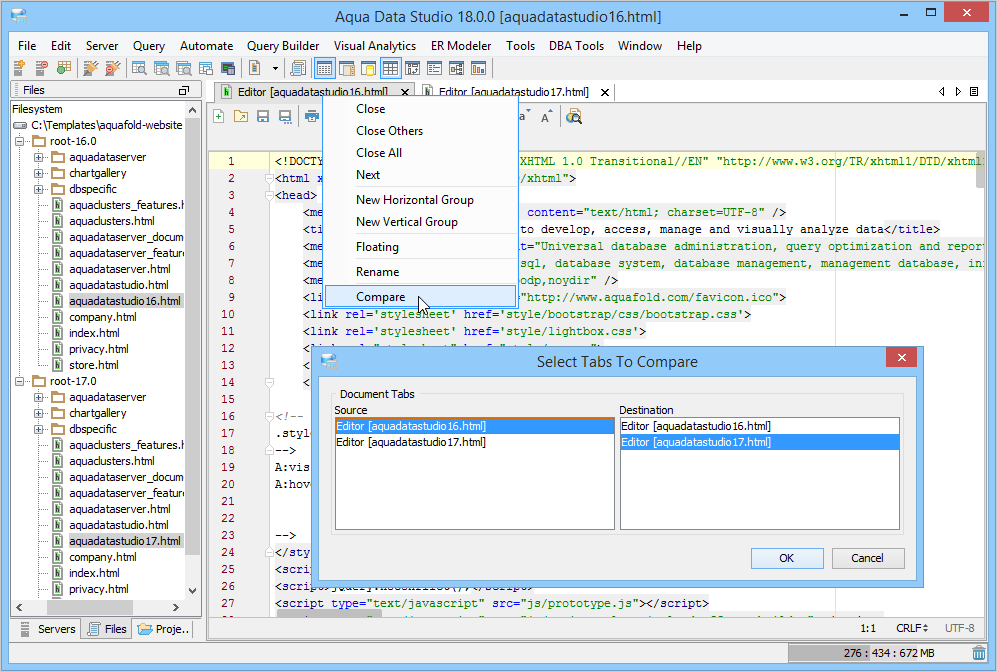Click the new file icon in editor toolbar
997x672 pixels.
point(219,117)
